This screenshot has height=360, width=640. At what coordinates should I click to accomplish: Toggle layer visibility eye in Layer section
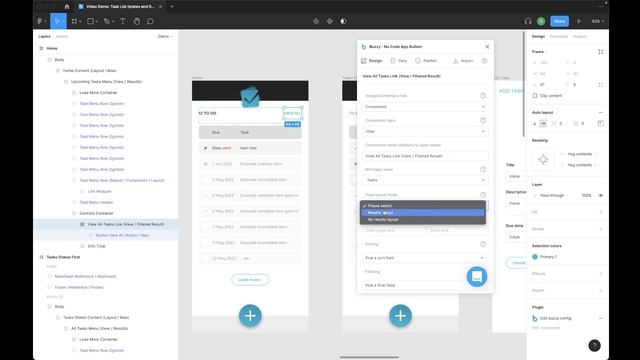[x=600, y=196]
